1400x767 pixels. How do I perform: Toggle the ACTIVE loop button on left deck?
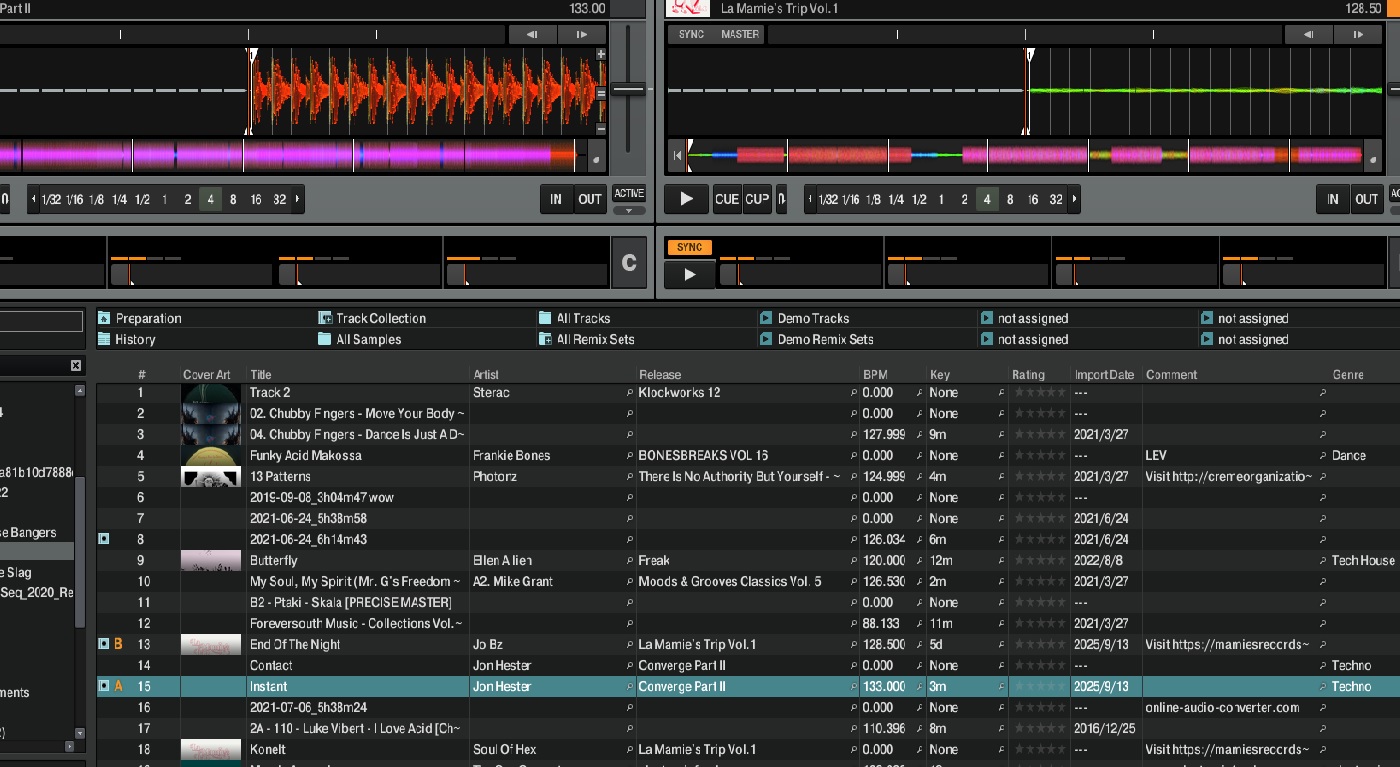(629, 193)
